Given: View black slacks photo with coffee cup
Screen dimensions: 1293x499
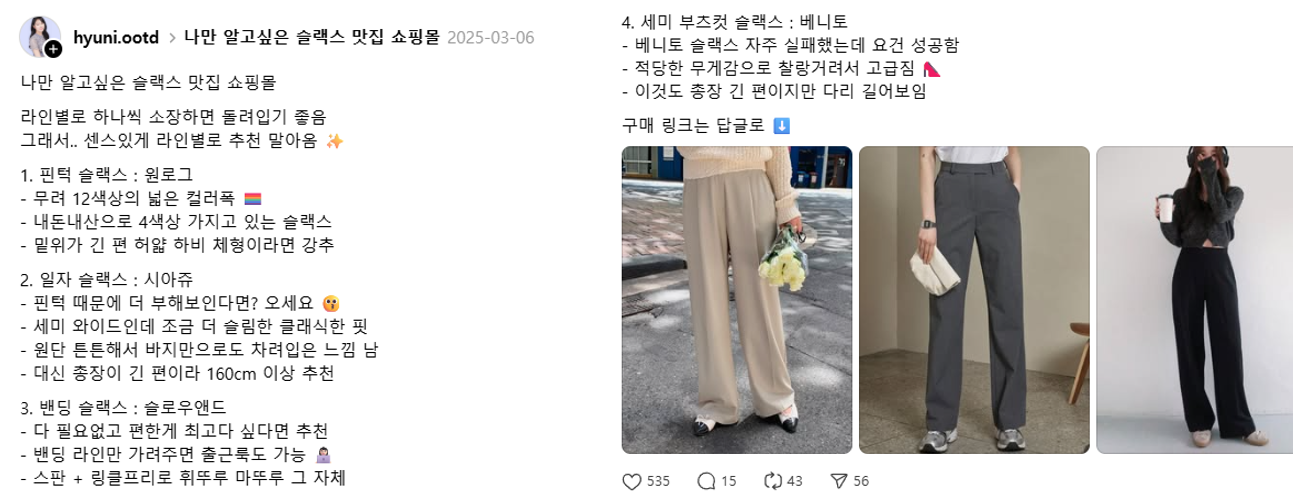Looking at the screenshot, I should (1194, 300).
